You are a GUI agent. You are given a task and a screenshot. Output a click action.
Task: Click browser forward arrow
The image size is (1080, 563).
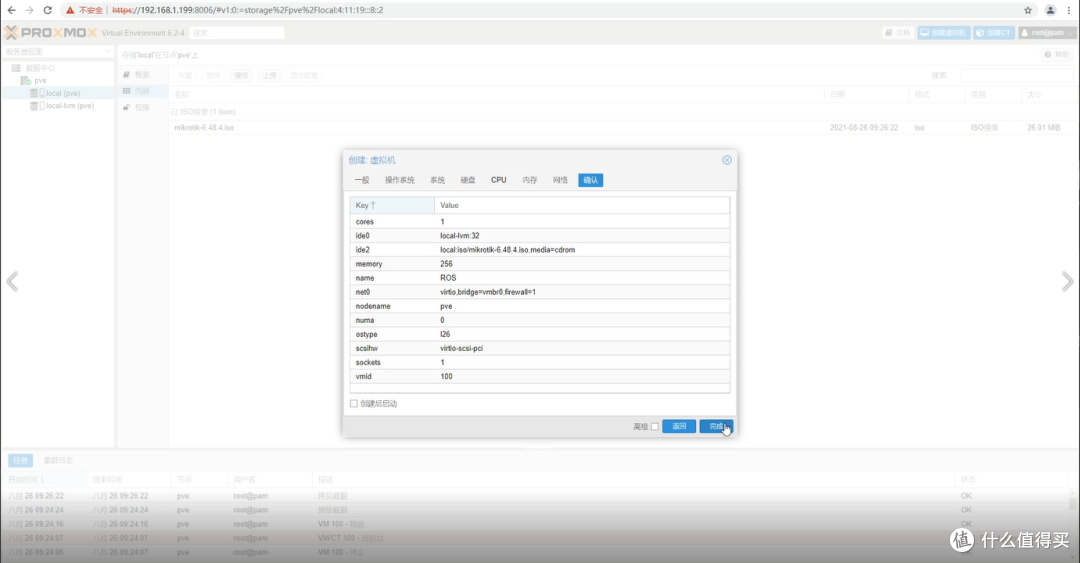click(29, 10)
